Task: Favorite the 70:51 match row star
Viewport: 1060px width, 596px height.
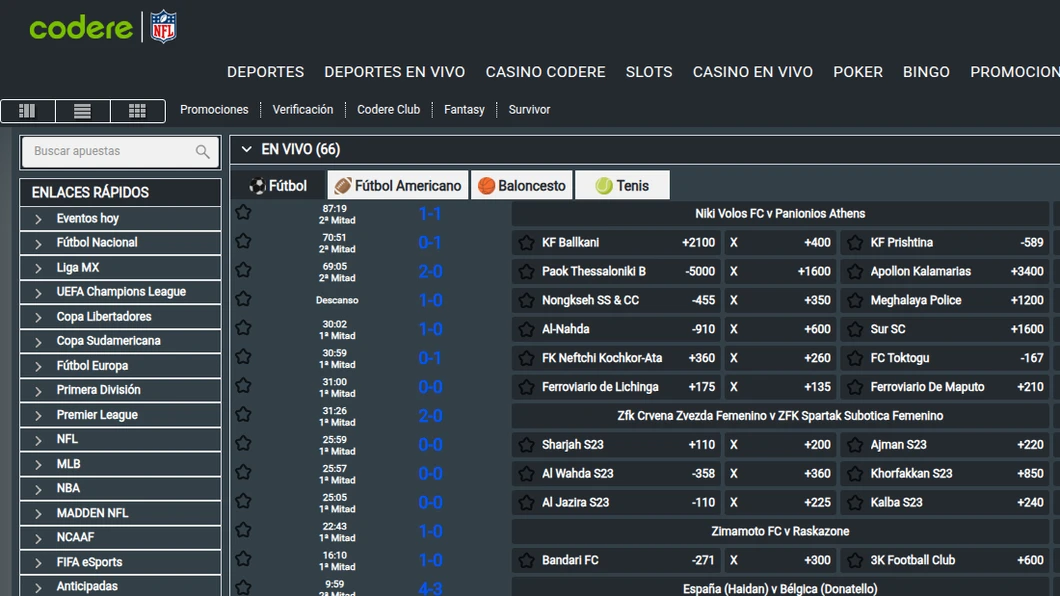Action: 243,241
